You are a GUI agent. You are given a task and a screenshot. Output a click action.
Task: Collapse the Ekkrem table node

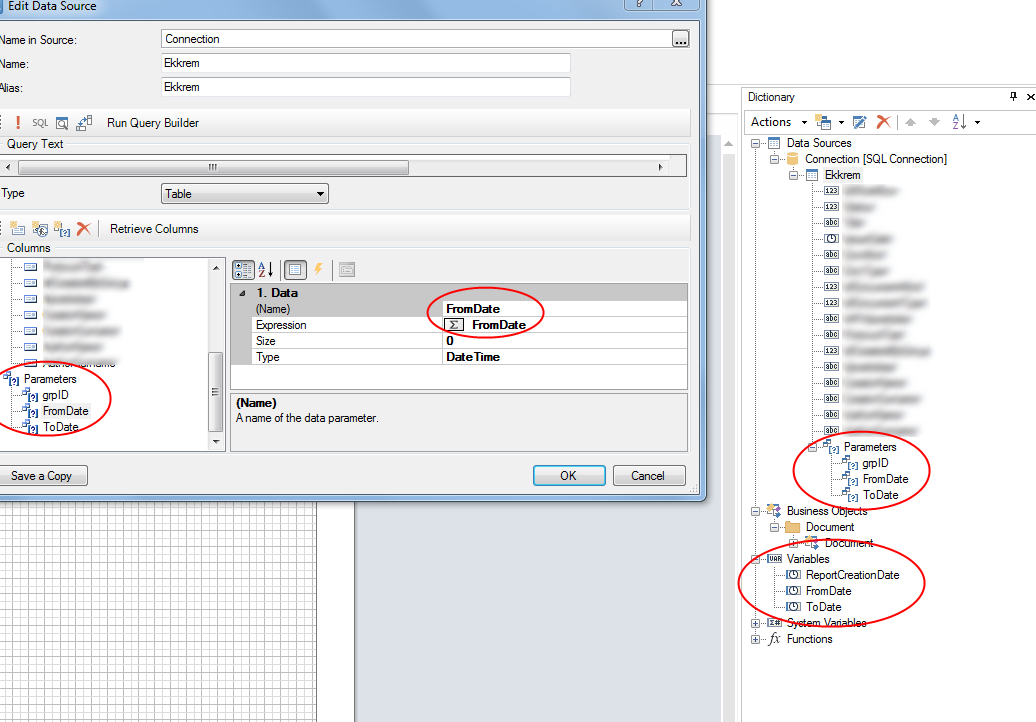point(794,175)
